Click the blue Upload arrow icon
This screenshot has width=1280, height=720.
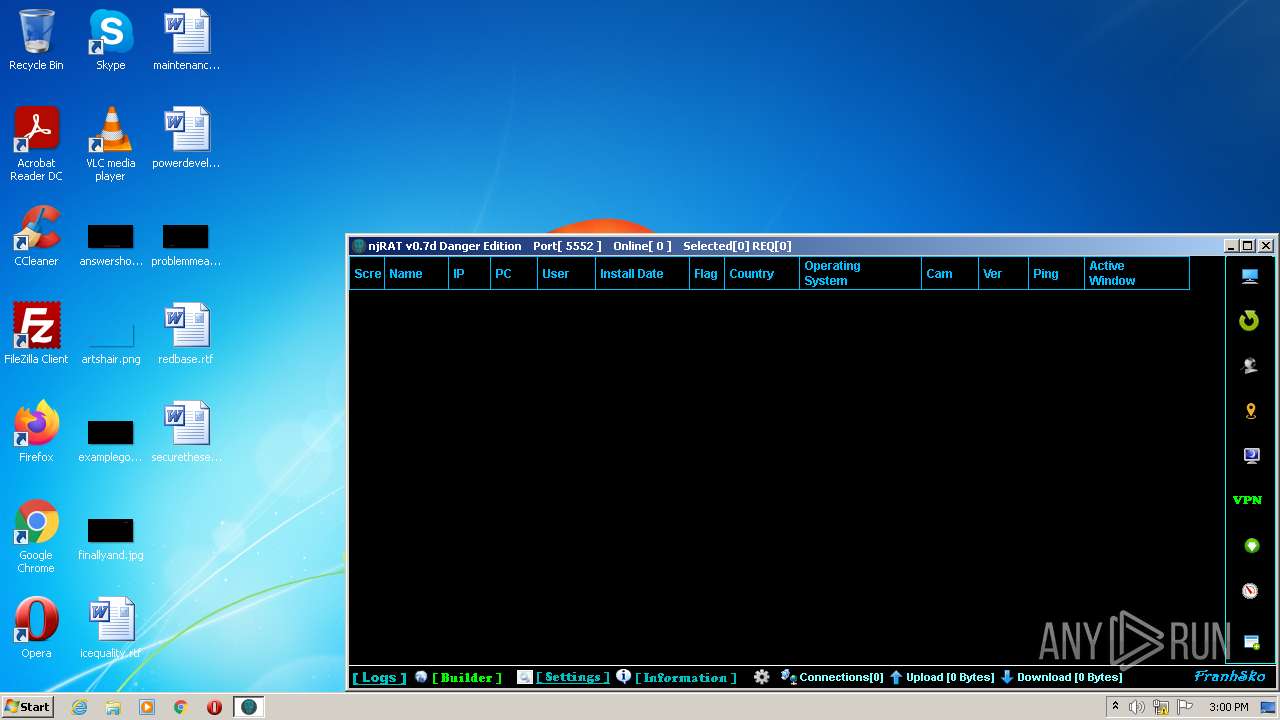coord(896,677)
